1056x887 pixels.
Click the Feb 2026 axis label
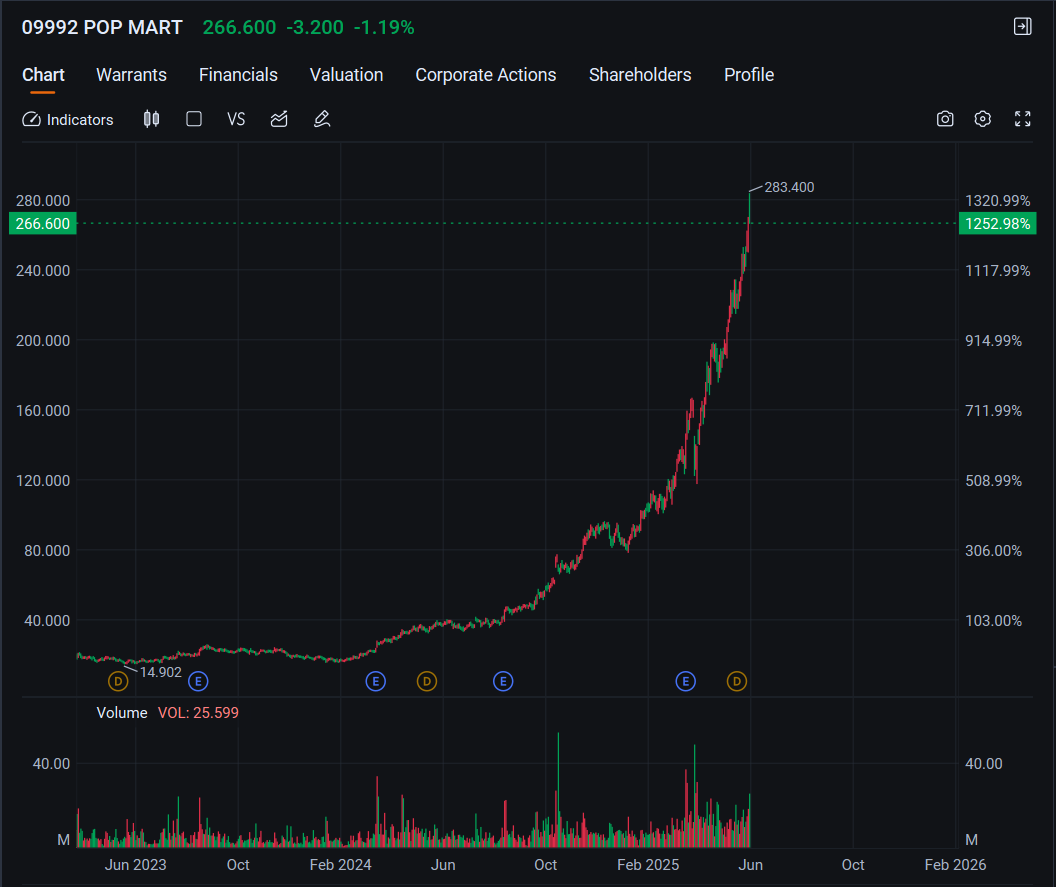click(955, 865)
